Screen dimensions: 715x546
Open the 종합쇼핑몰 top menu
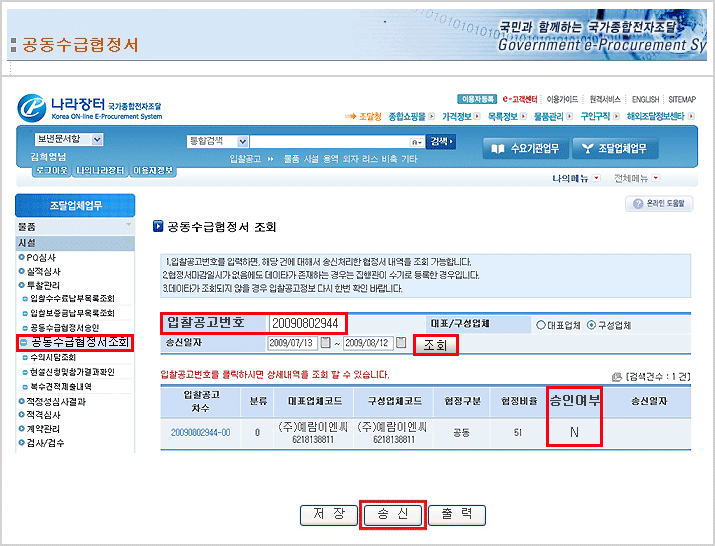point(411,116)
